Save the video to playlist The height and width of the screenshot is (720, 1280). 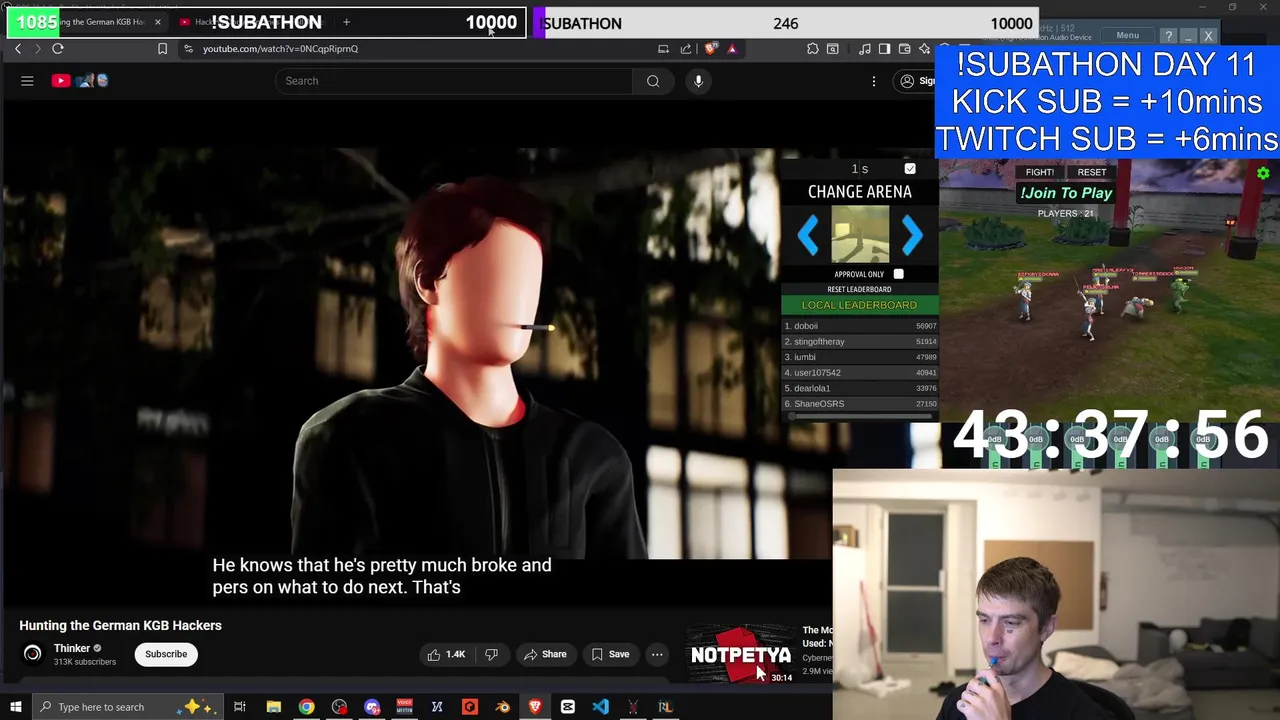(610, 654)
